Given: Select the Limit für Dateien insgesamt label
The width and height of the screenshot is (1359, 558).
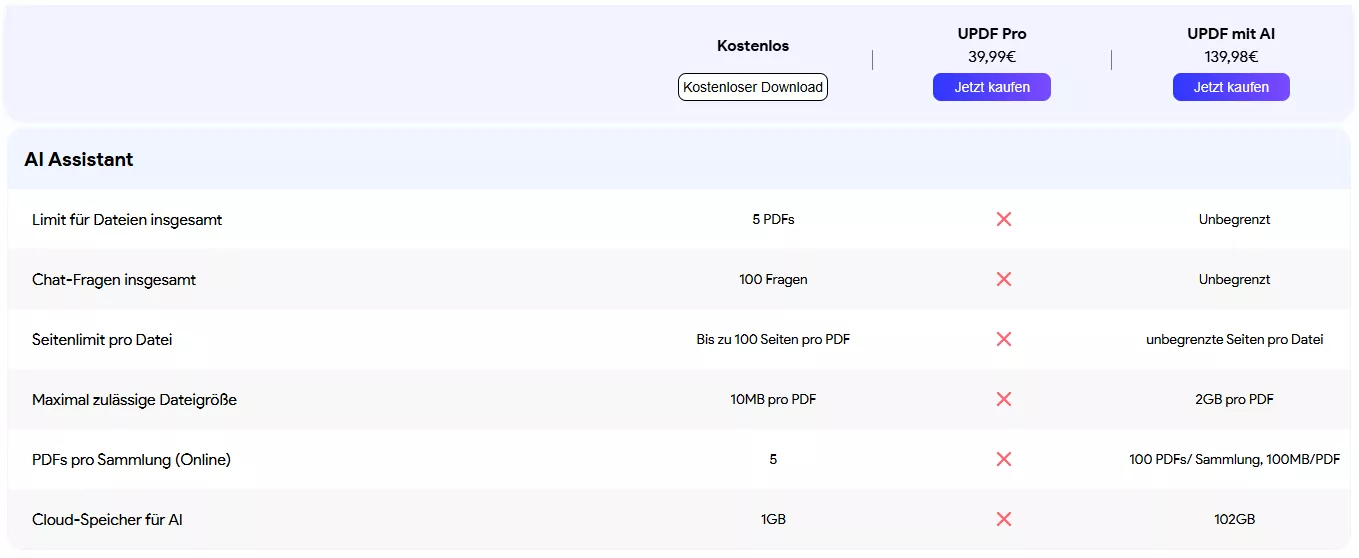Looking at the screenshot, I should click(127, 220).
